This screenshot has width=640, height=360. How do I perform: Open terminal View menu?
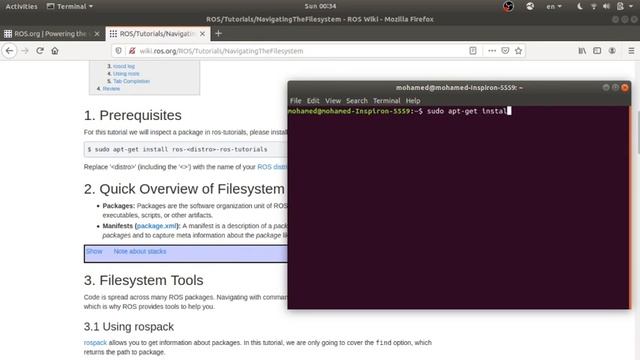click(333, 101)
